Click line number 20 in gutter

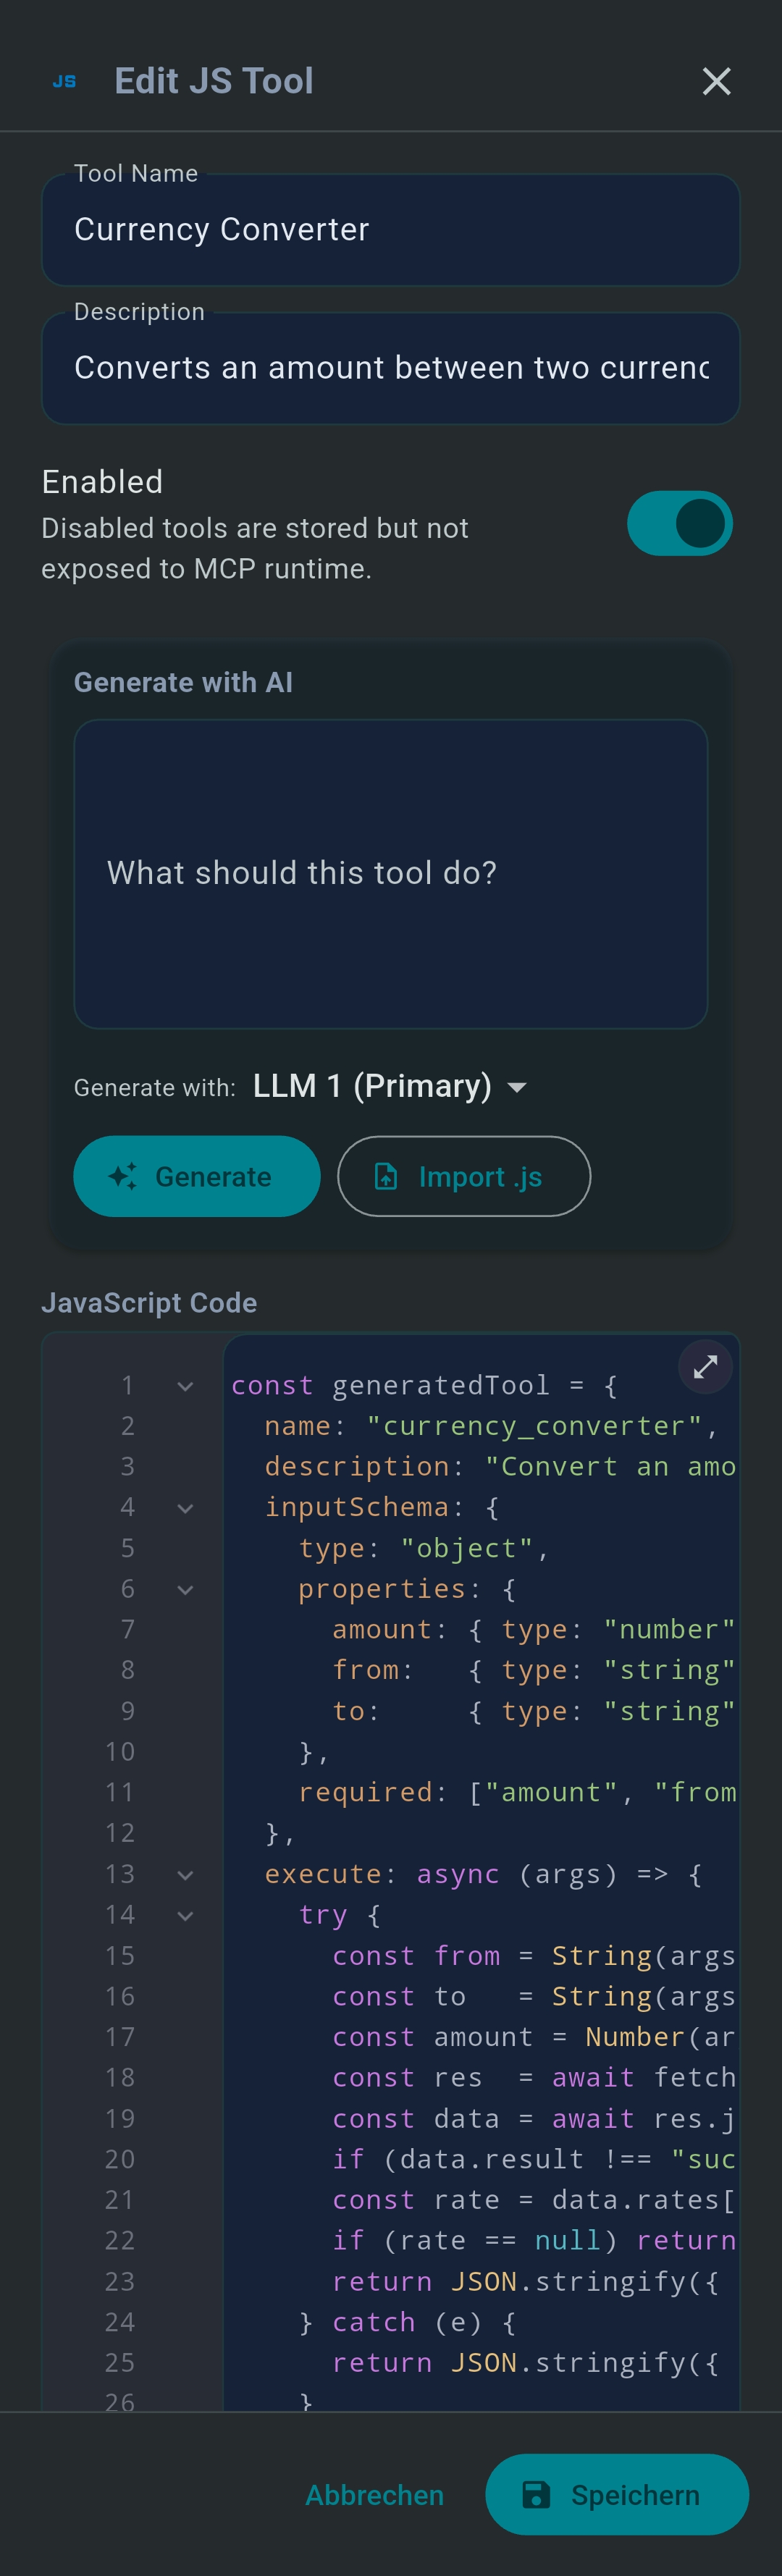coord(120,2159)
